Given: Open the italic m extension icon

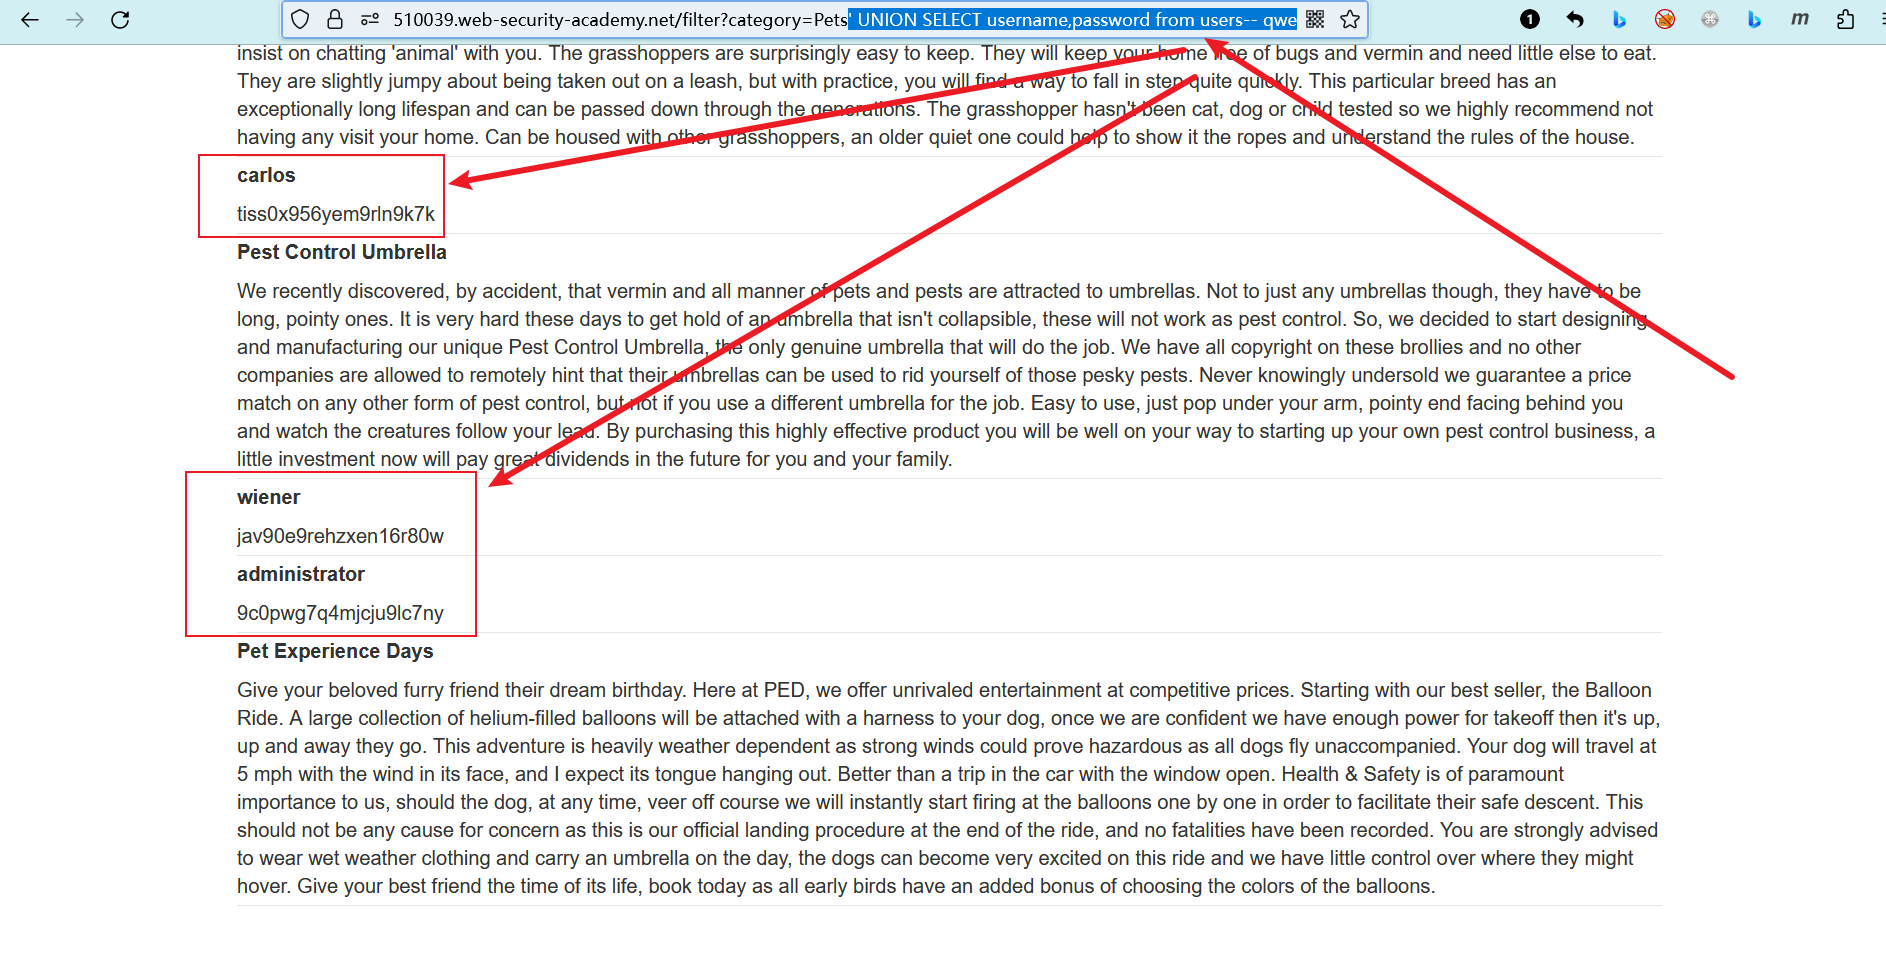Looking at the screenshot, I should [1800, 19].
